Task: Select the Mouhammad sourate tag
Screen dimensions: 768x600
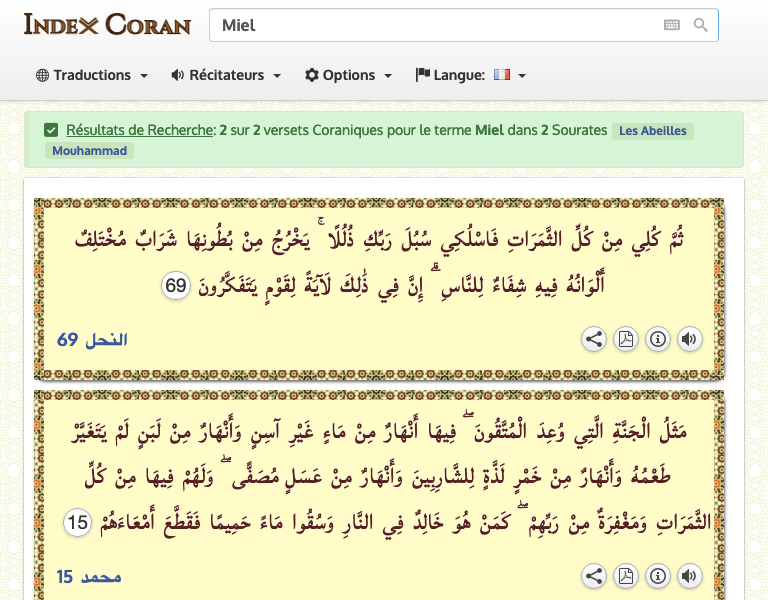Action: point(90,150)
